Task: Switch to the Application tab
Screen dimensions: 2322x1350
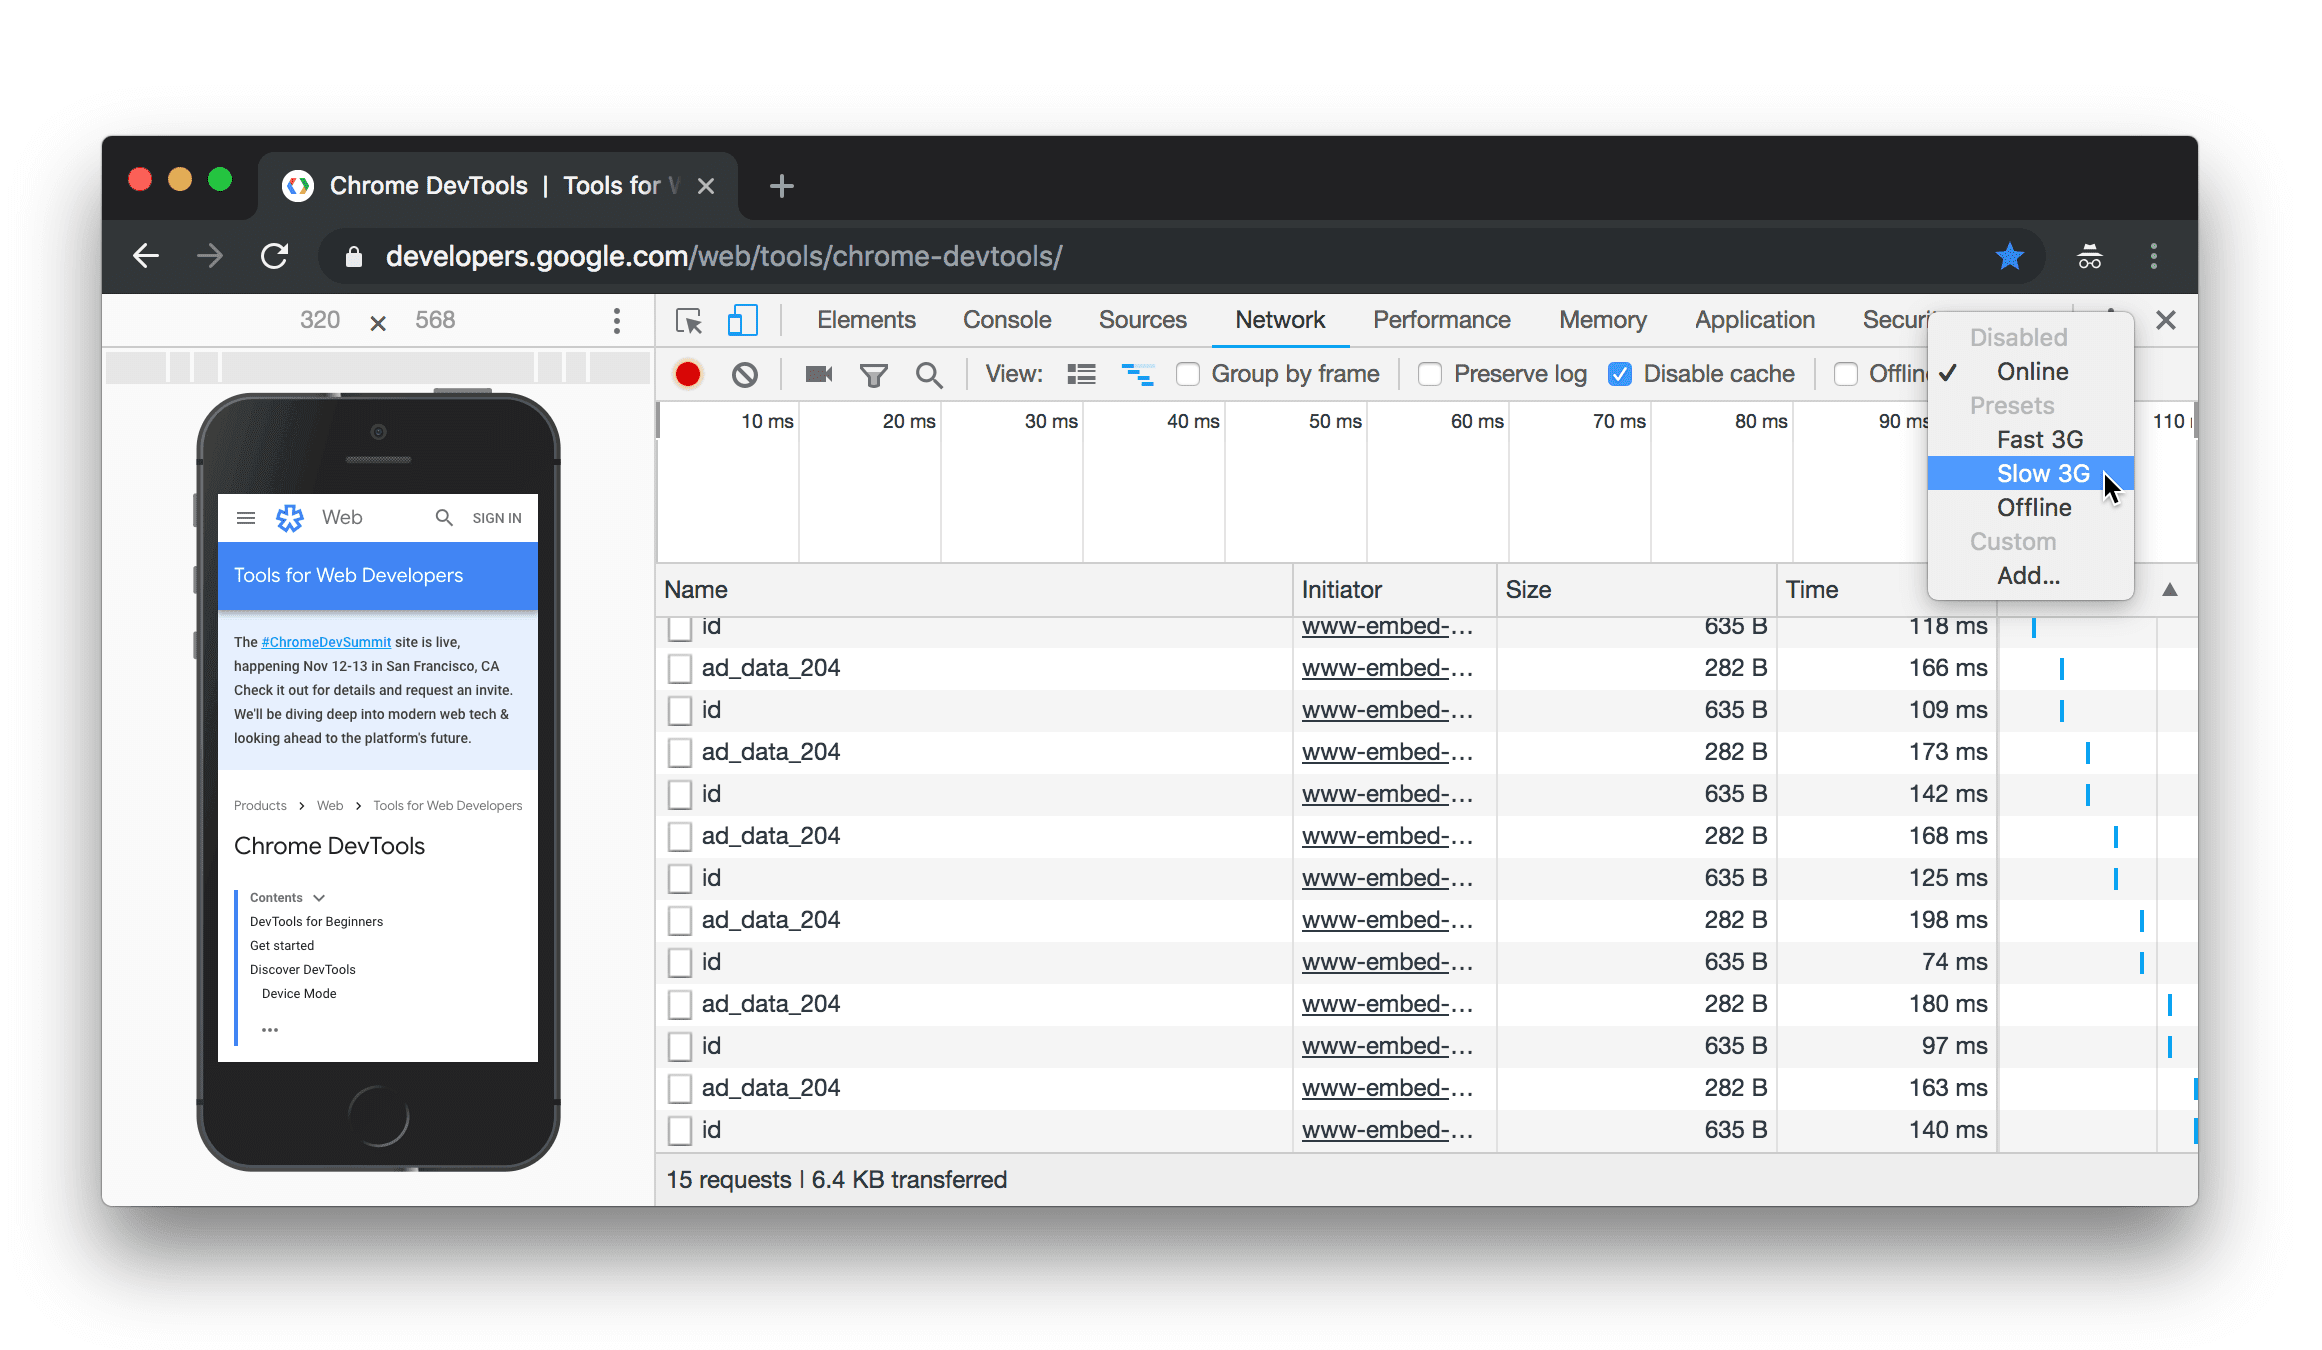Action: (x=1755, y=318)
